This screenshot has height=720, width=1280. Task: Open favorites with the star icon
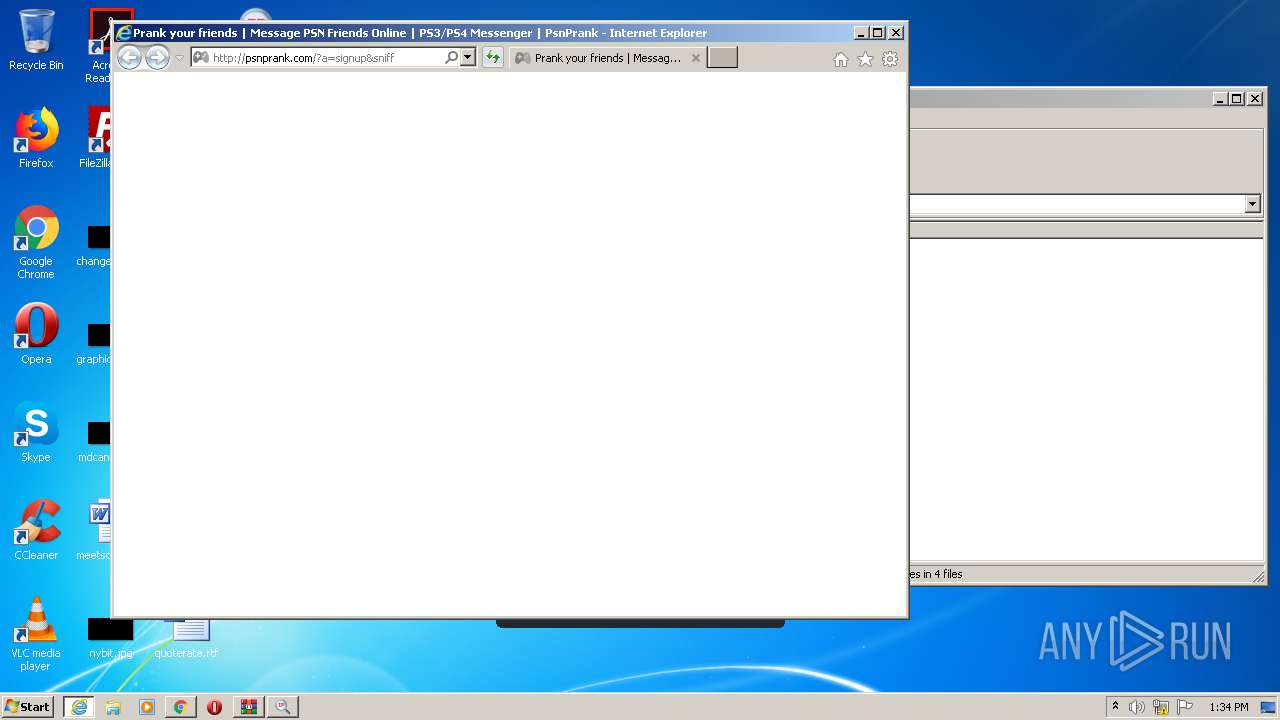865,60
